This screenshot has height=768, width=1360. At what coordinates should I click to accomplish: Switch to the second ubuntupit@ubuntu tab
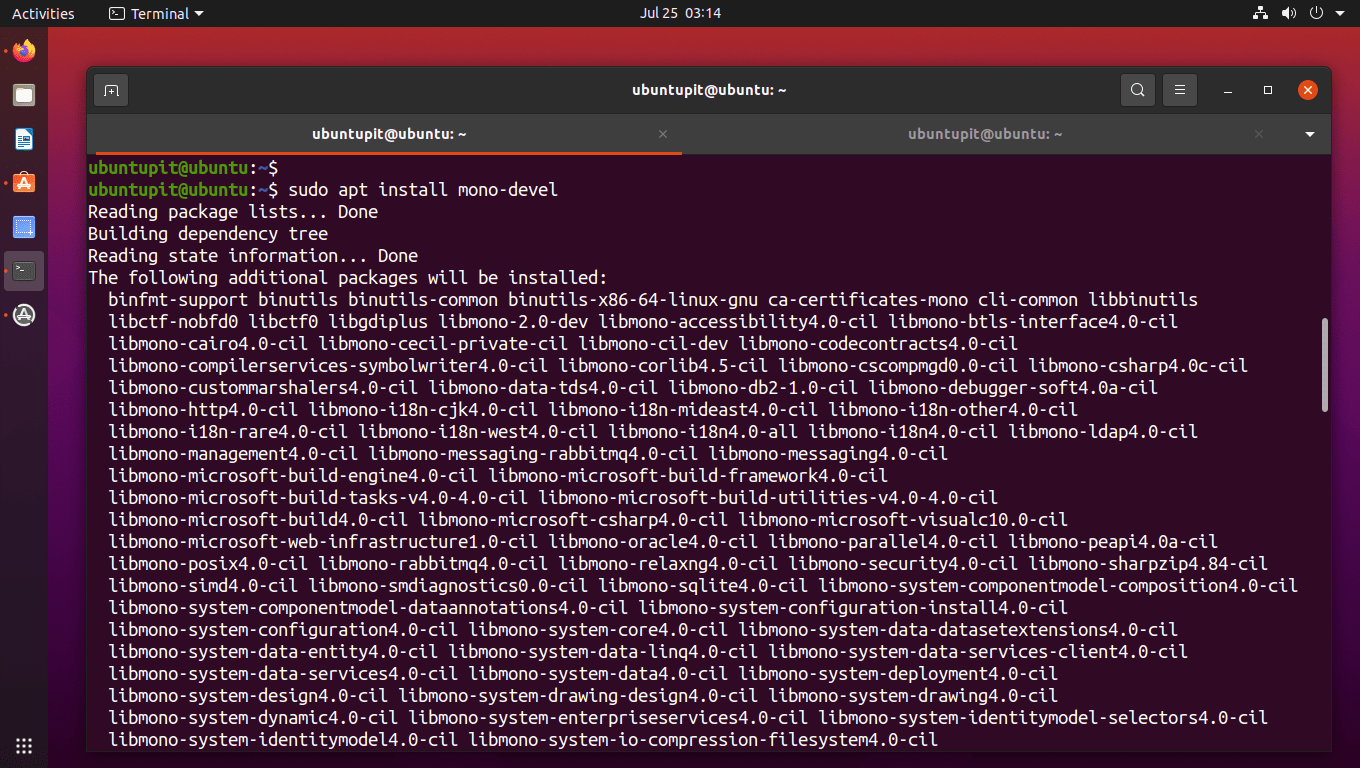point(984,133)
